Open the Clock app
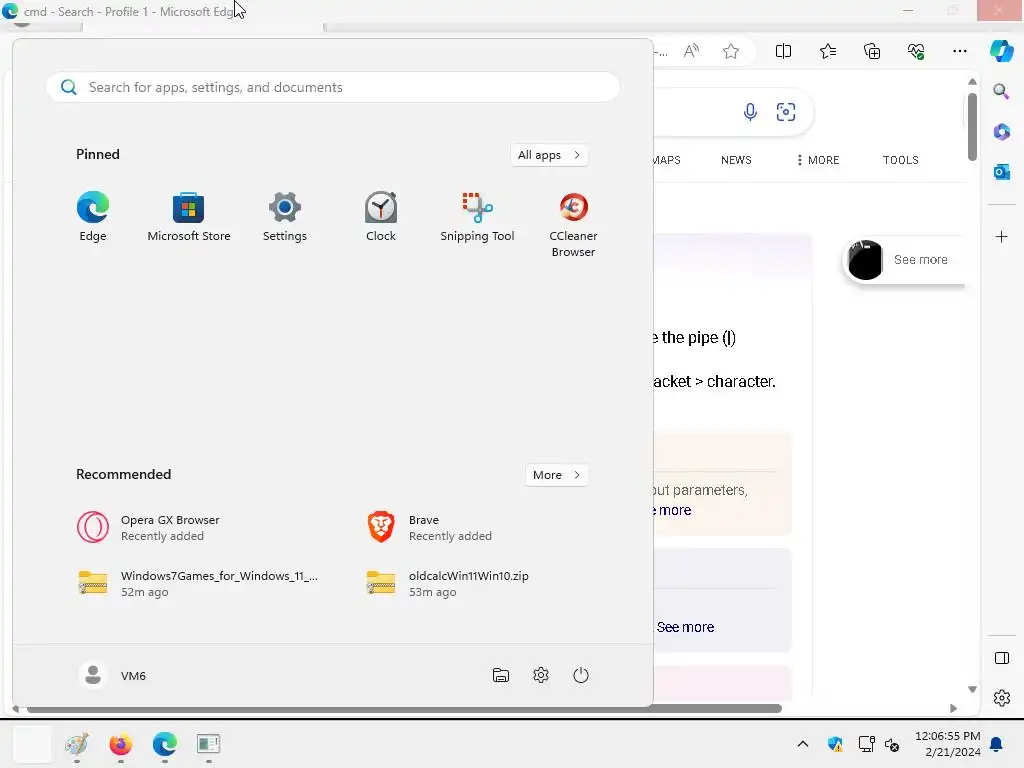The height and width of the screenshot is (768, 1024). (x=381, y=217)
